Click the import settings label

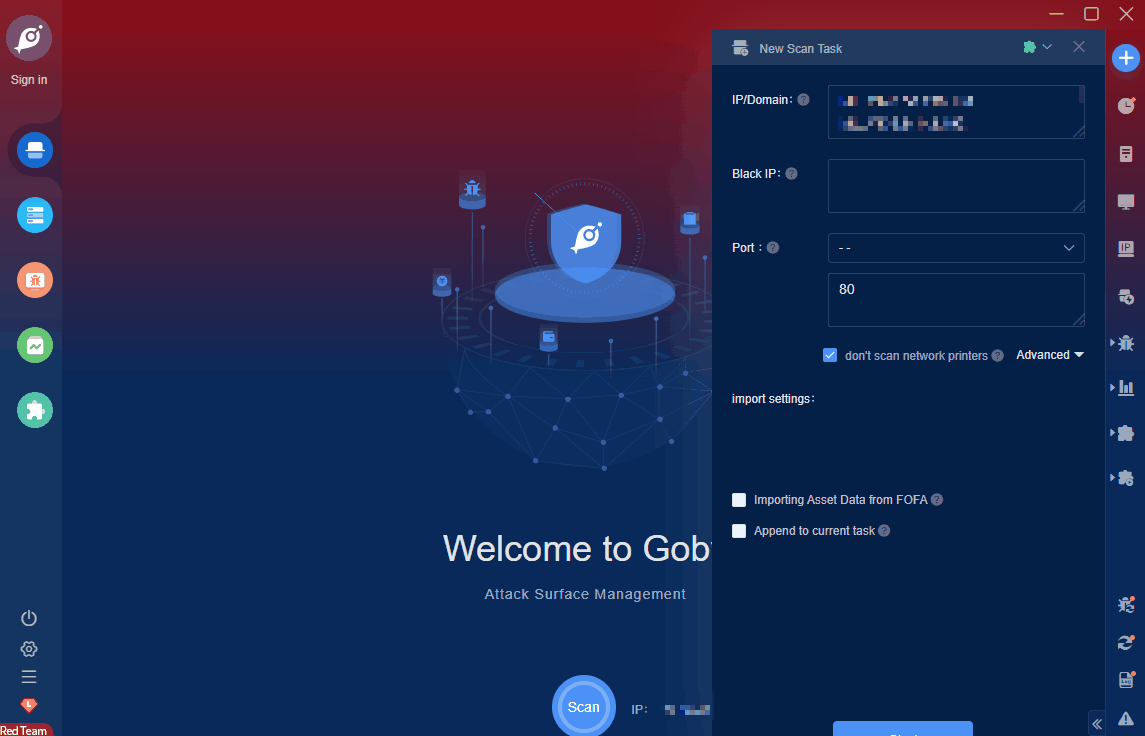773,399
